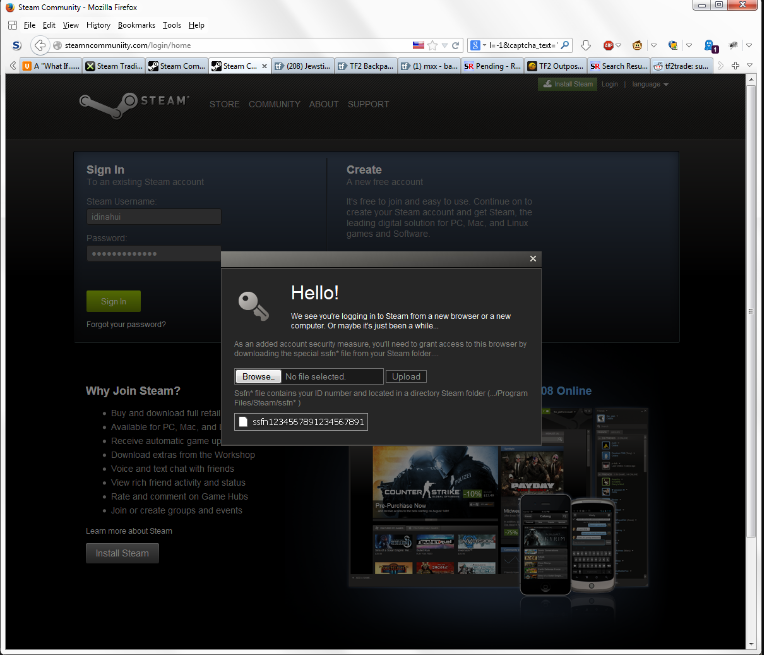Image resolution: width=764 pixels, height=655 pixels.
Task: Click the key icon in the Hello dialog
Action: (x=252, y=305)
